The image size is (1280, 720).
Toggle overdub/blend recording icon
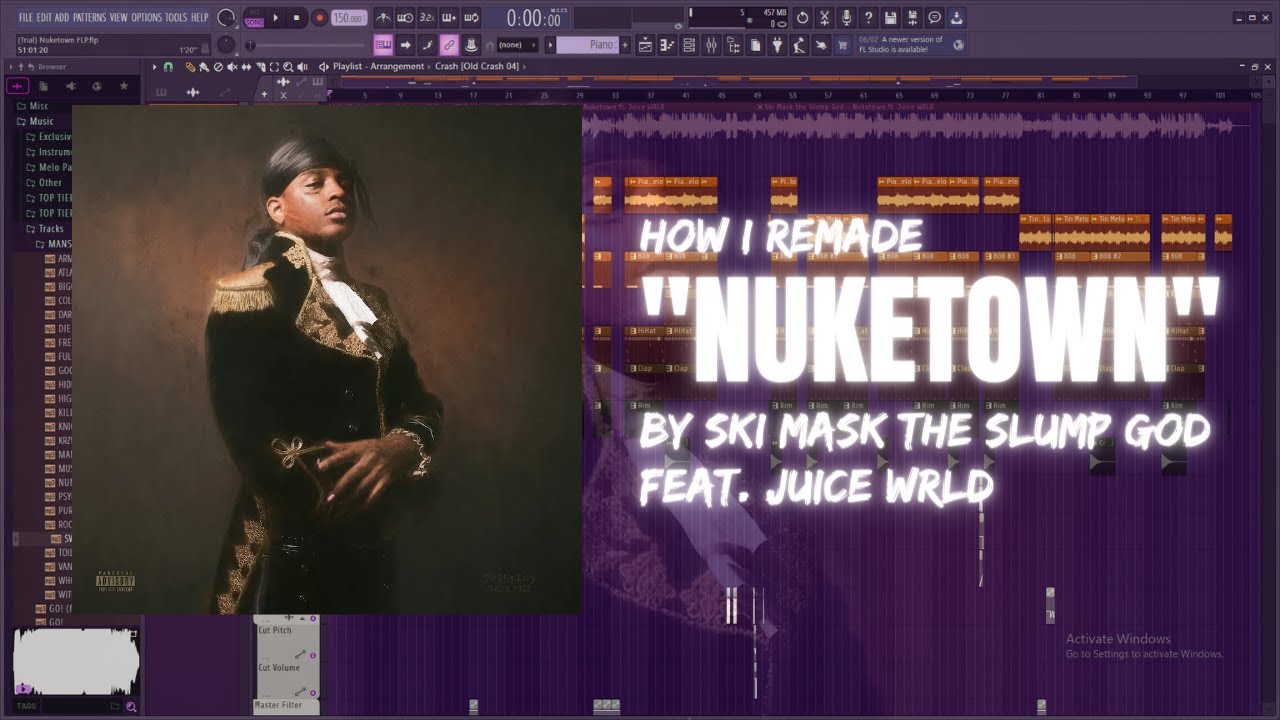point(449,18)
